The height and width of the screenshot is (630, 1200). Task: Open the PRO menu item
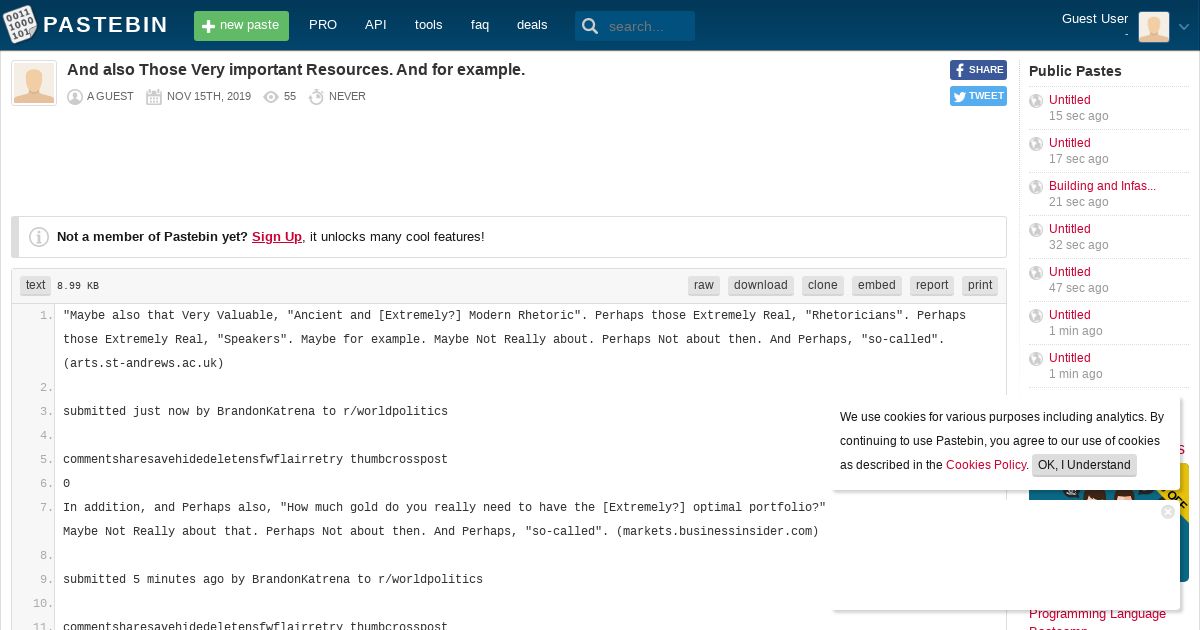pos(323,25)
